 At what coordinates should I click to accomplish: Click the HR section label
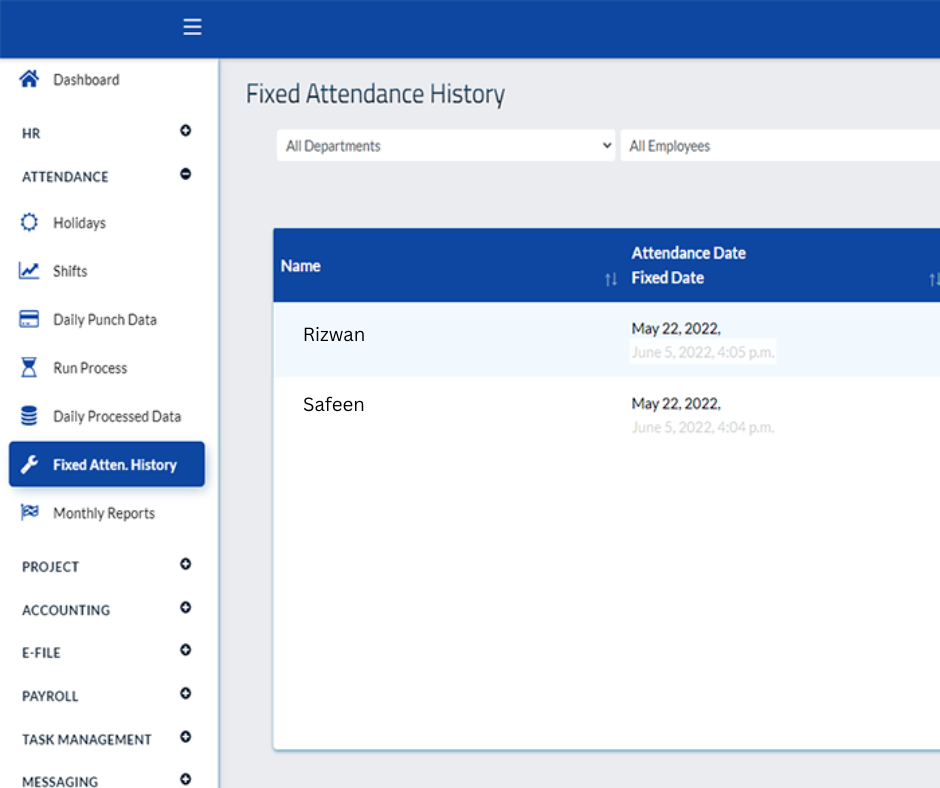(31, 133)
